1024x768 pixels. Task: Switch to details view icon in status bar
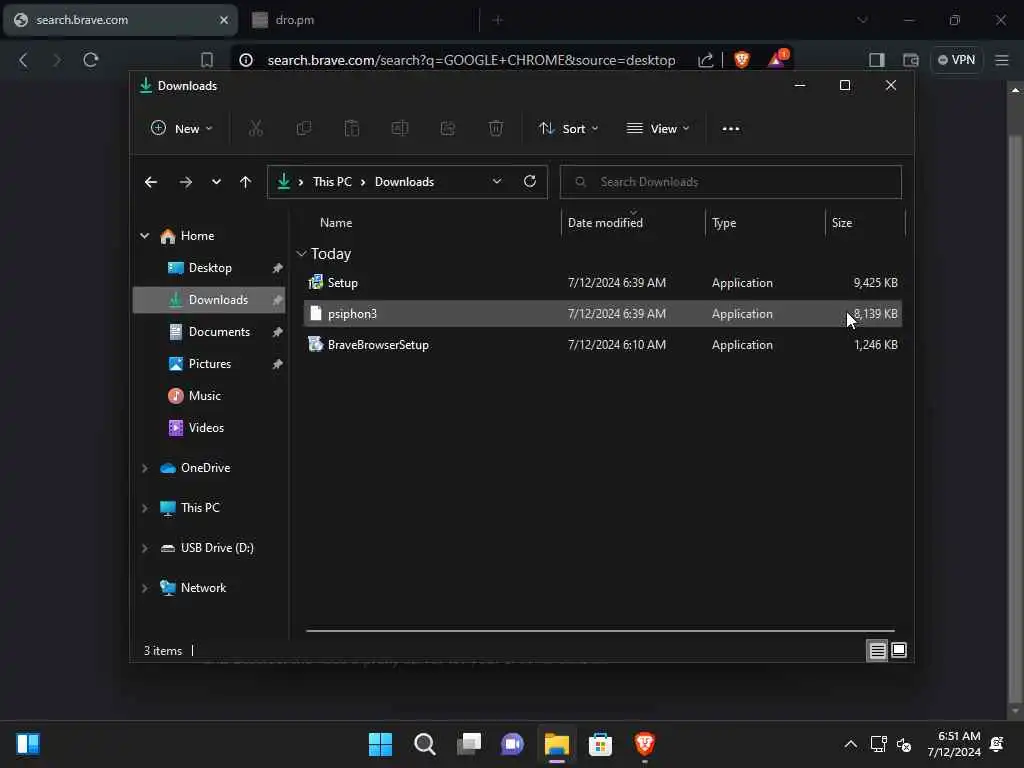pyautogui.click(x=877, y=650)
